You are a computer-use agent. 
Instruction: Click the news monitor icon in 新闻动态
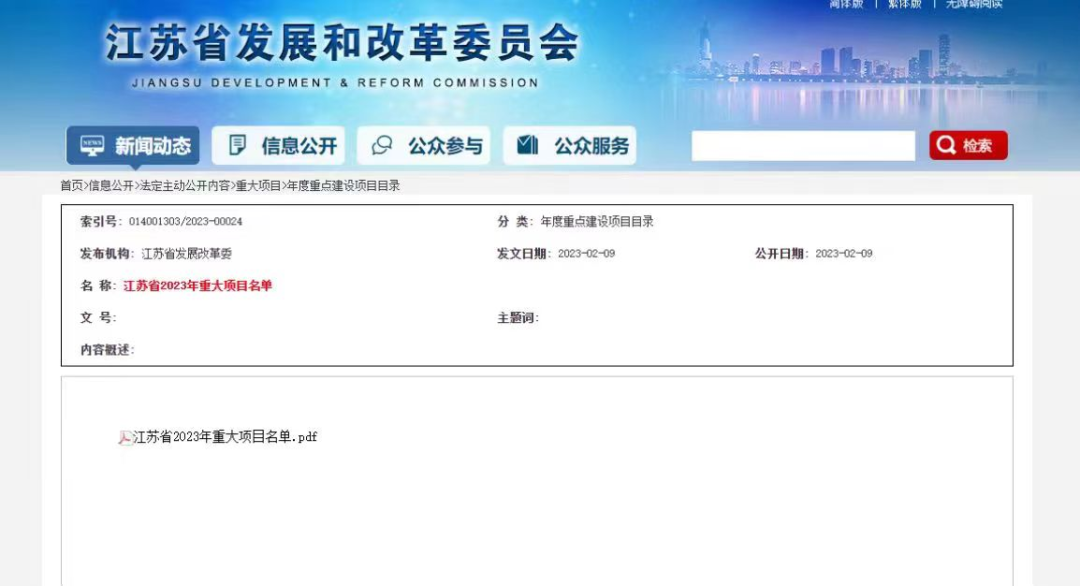pos(92,146)
